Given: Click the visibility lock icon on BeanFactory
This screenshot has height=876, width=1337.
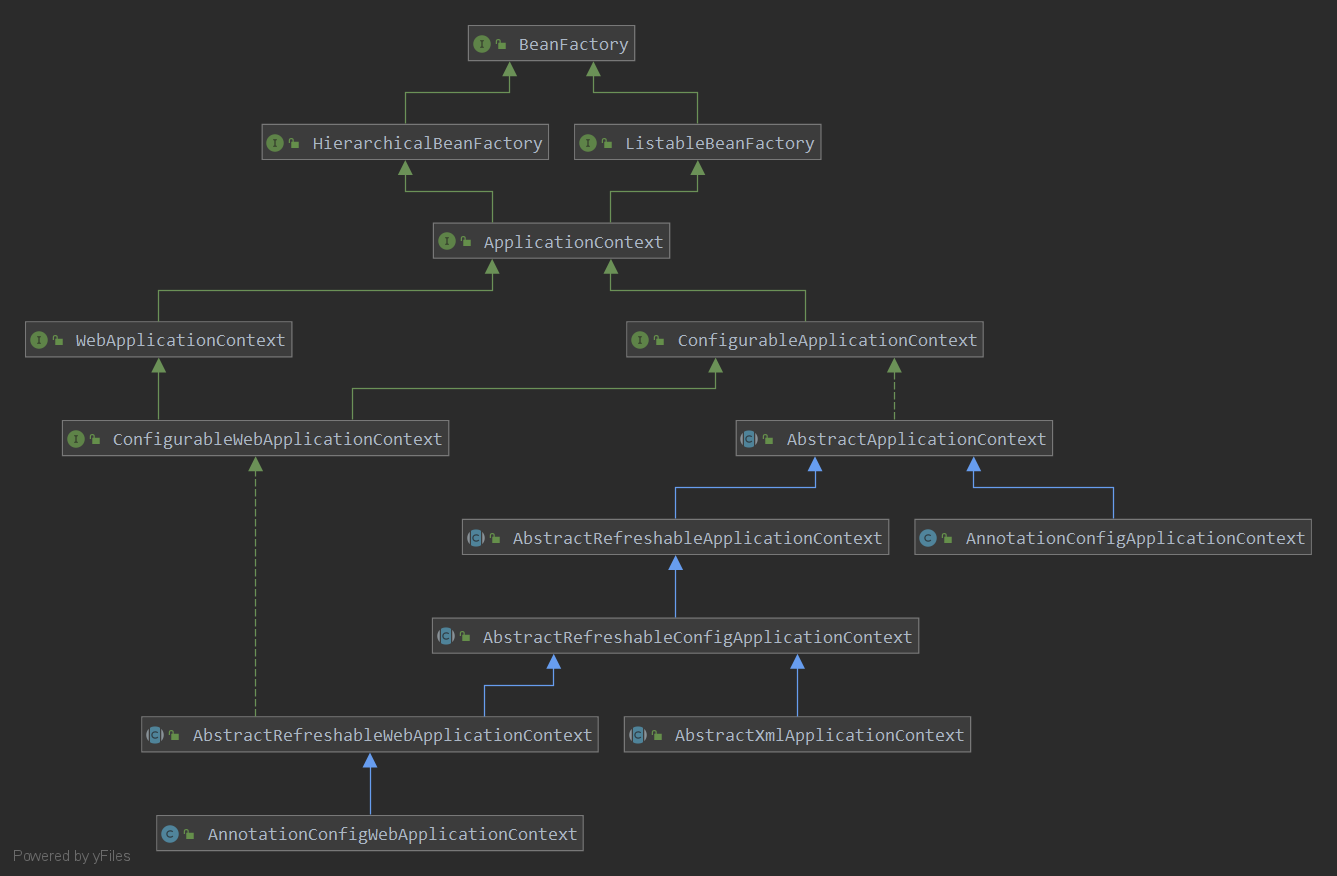Looking at the screenshot, I should tap(501, 45).
